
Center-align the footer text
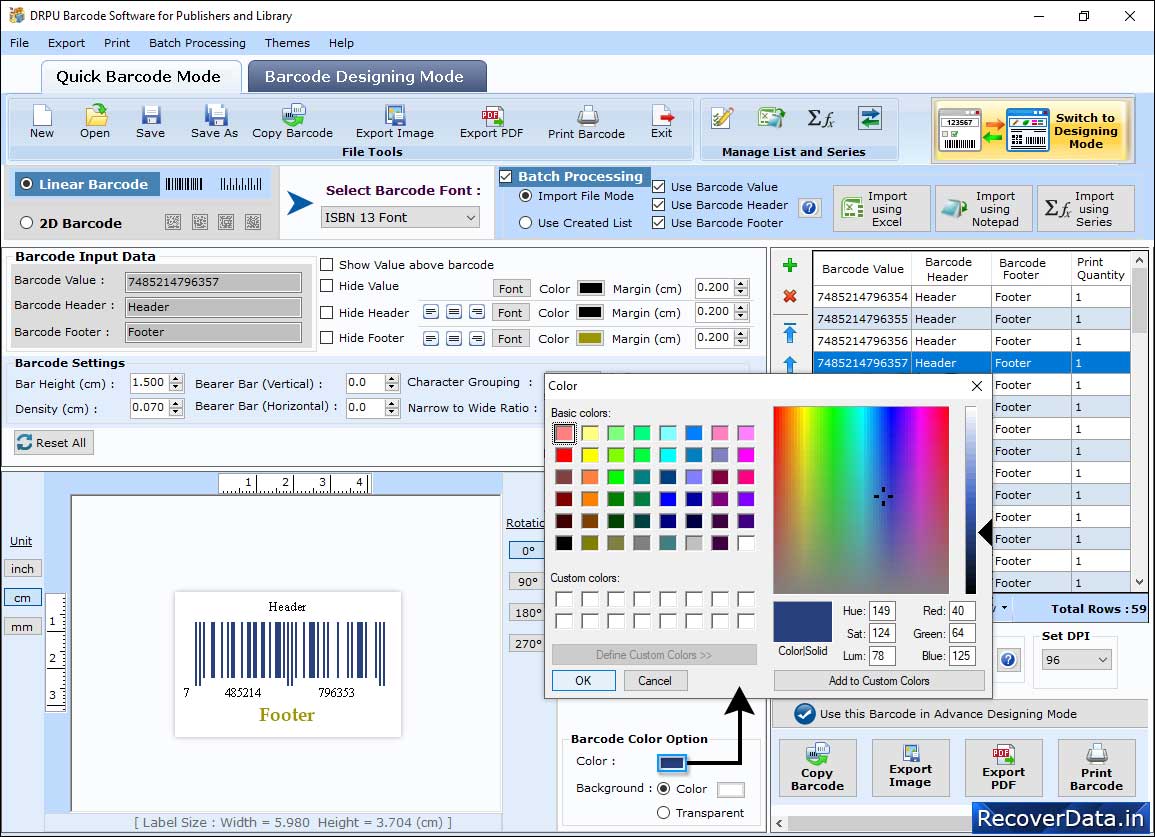[454, 338]
